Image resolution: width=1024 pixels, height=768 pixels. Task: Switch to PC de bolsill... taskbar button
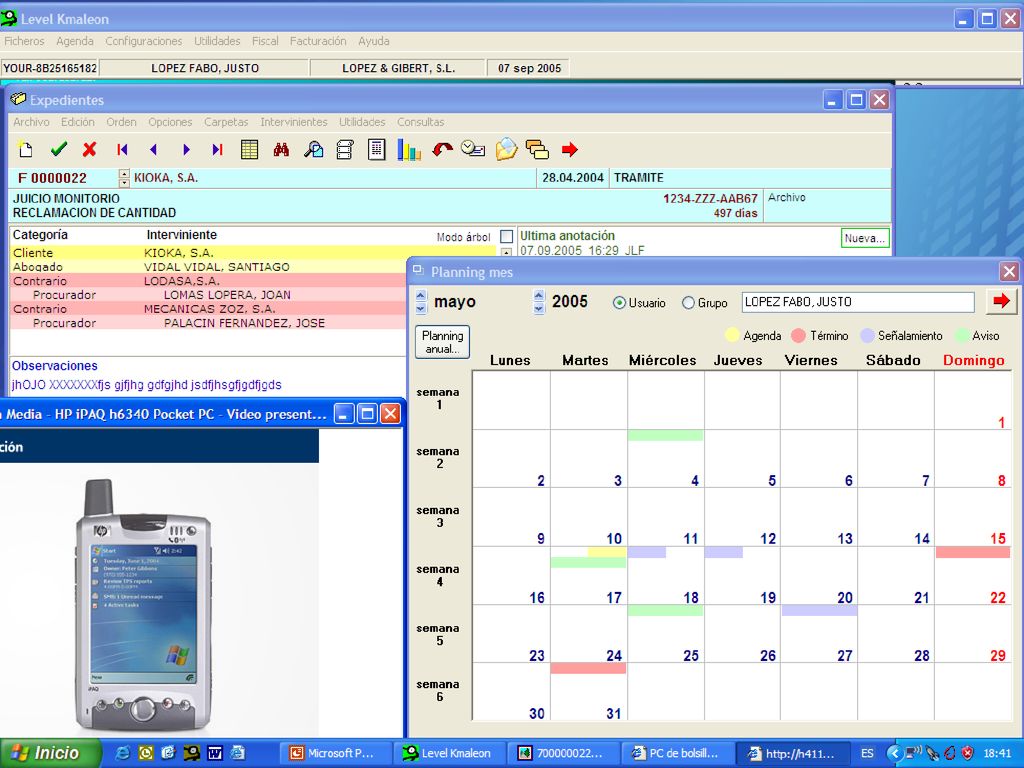click(x=678, y=753)
